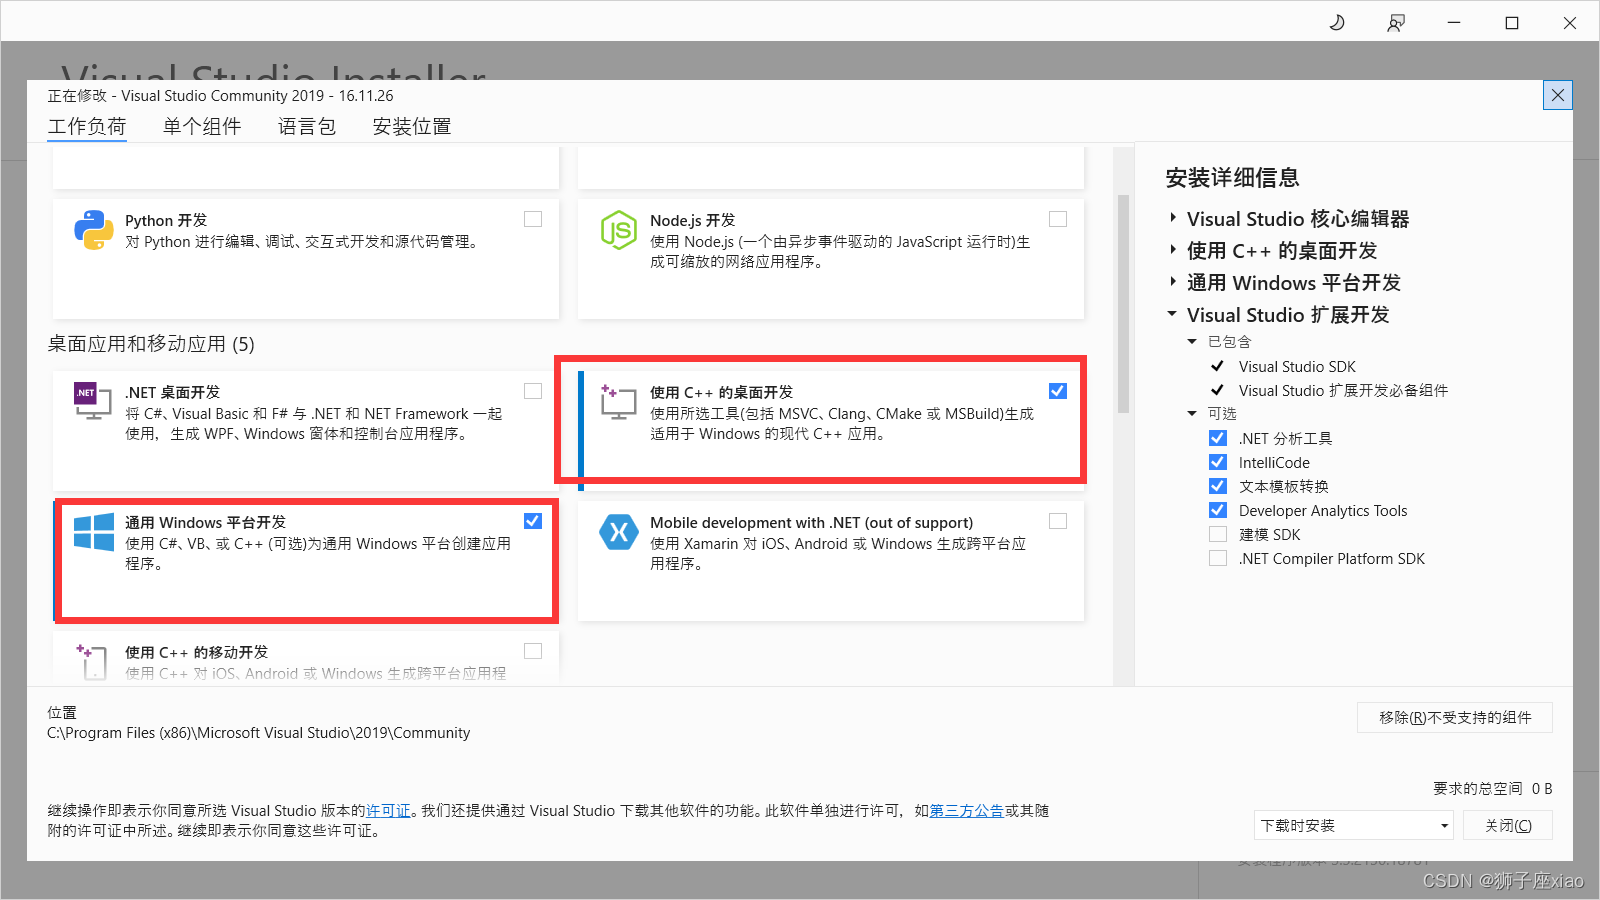The width and height of the screenshot is (1600, 900).
Task: Click the 关闭(C) button
Action: 1508,825
